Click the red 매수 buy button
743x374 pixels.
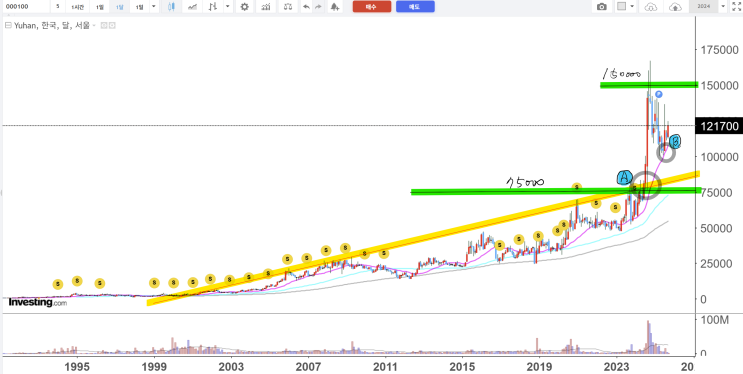tap(372, 7)
